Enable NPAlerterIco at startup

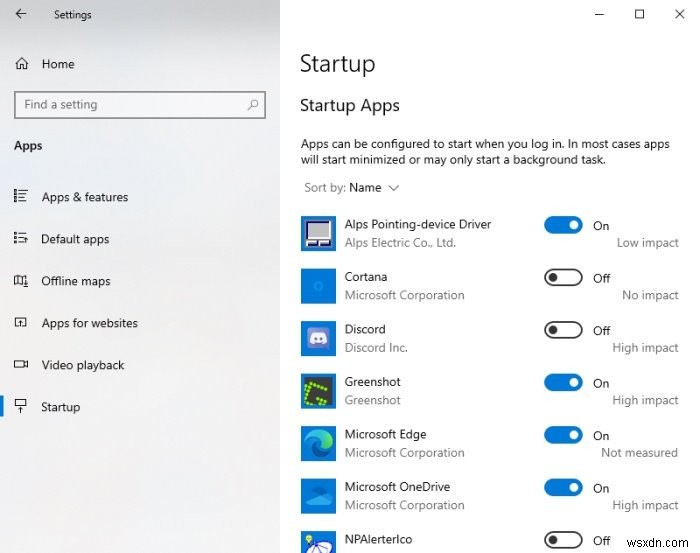(x=563, y=540)
